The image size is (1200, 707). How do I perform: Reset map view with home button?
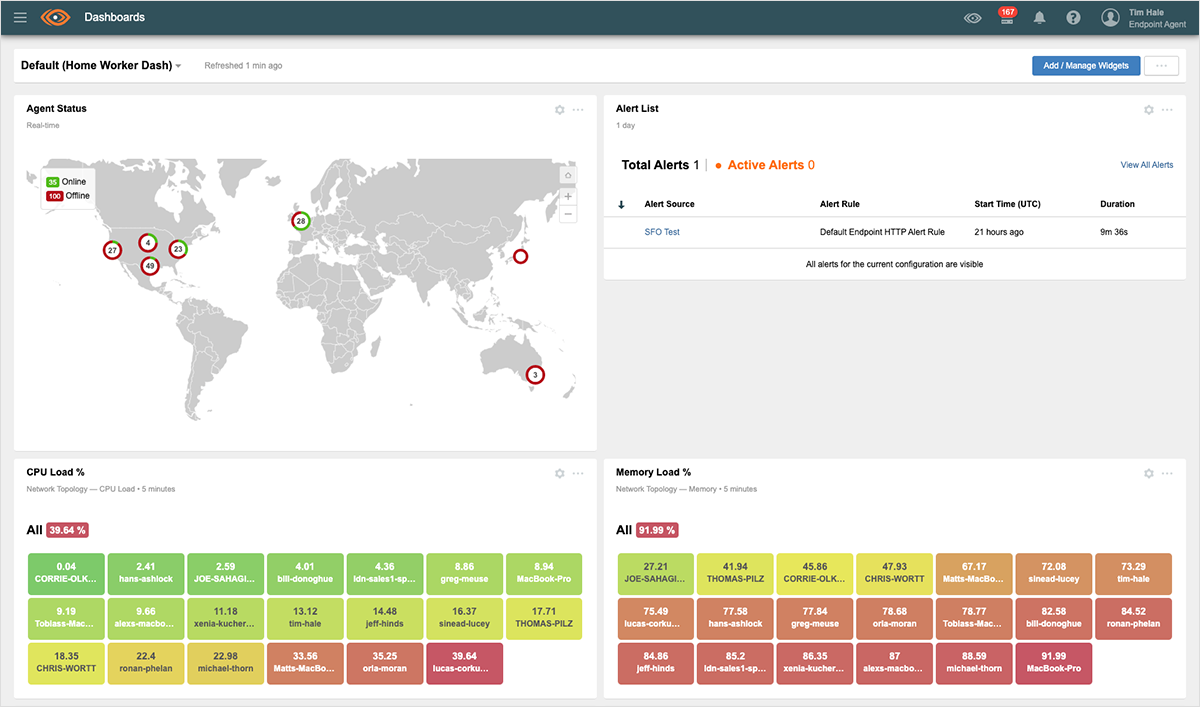[x=568, y=174]
